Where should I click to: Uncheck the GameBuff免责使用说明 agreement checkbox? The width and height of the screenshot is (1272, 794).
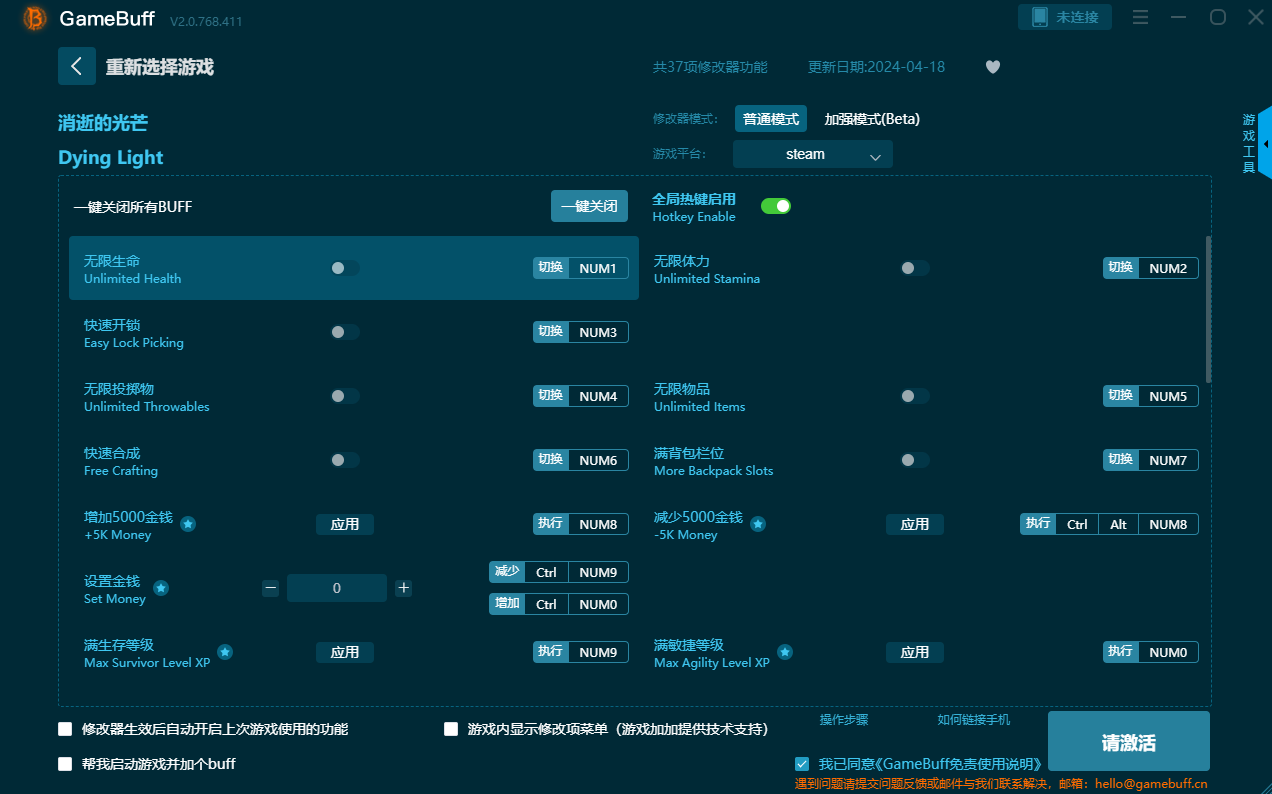pyautogui.click(x=802, y=764)
